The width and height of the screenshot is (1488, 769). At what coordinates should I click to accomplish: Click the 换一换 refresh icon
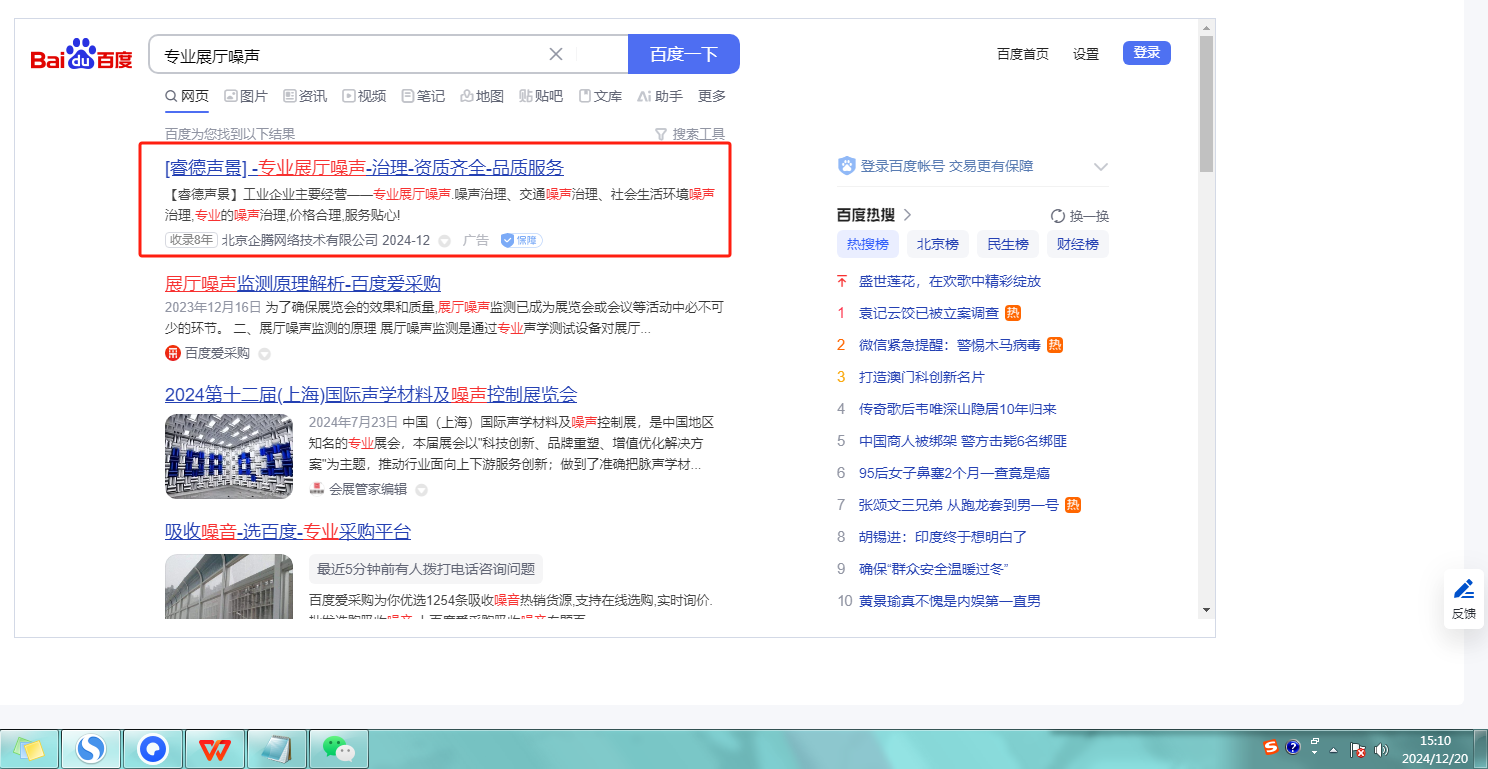click(x=1058, y=216)
